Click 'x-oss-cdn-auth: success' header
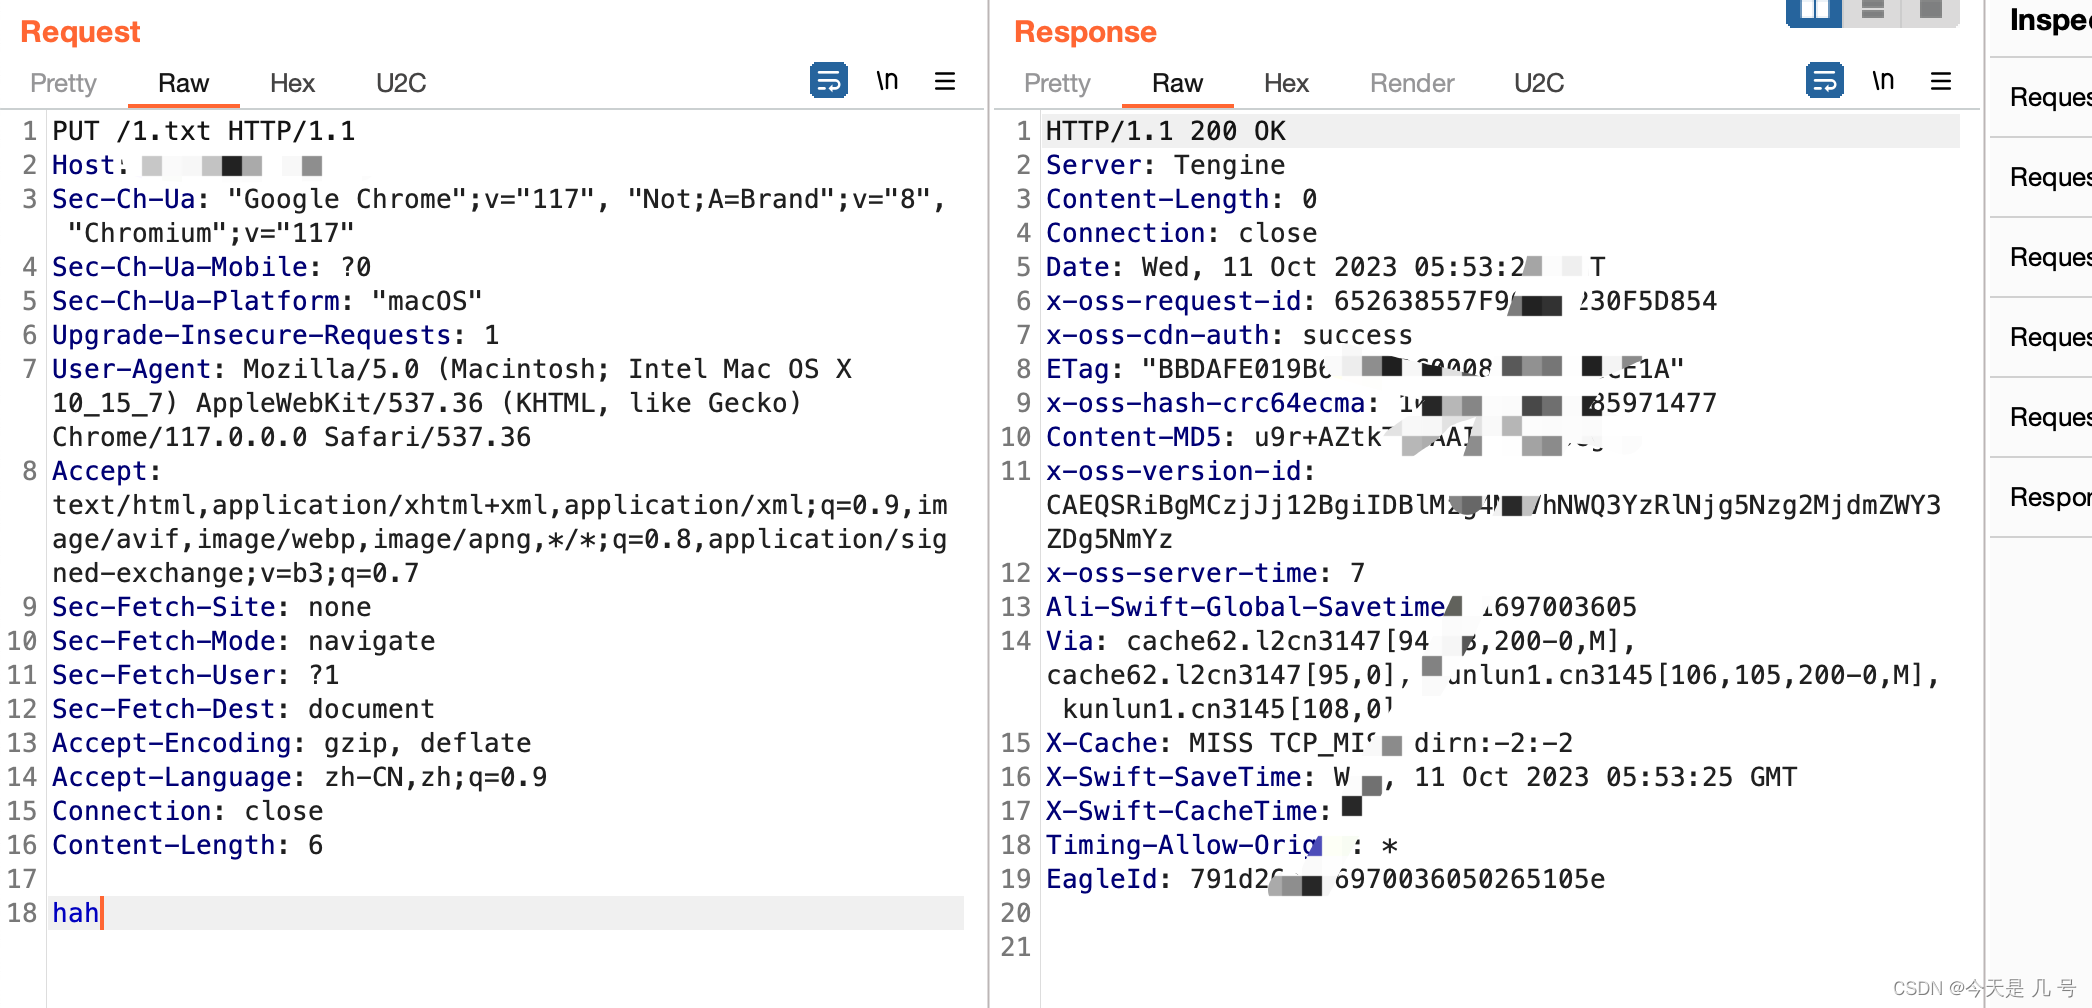Screen dimensions: 2092x1008 [x=1230, y=335]
